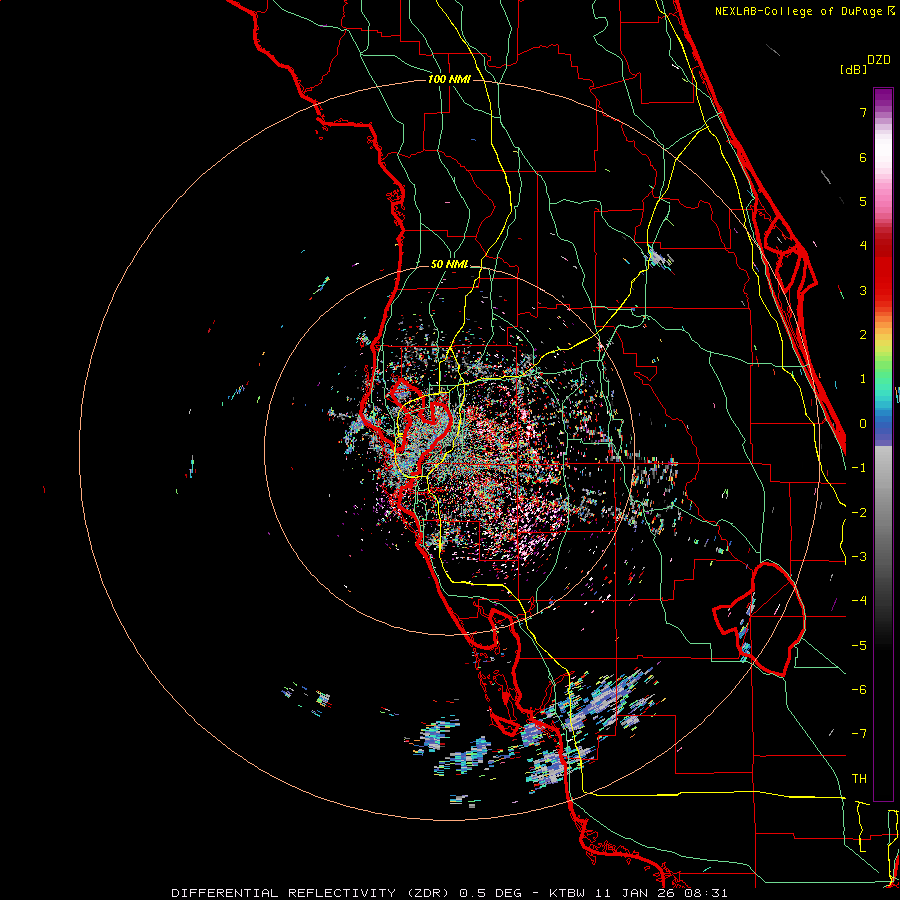
Task: Select the -4 value on the color scale
Action: pos(859,601)
